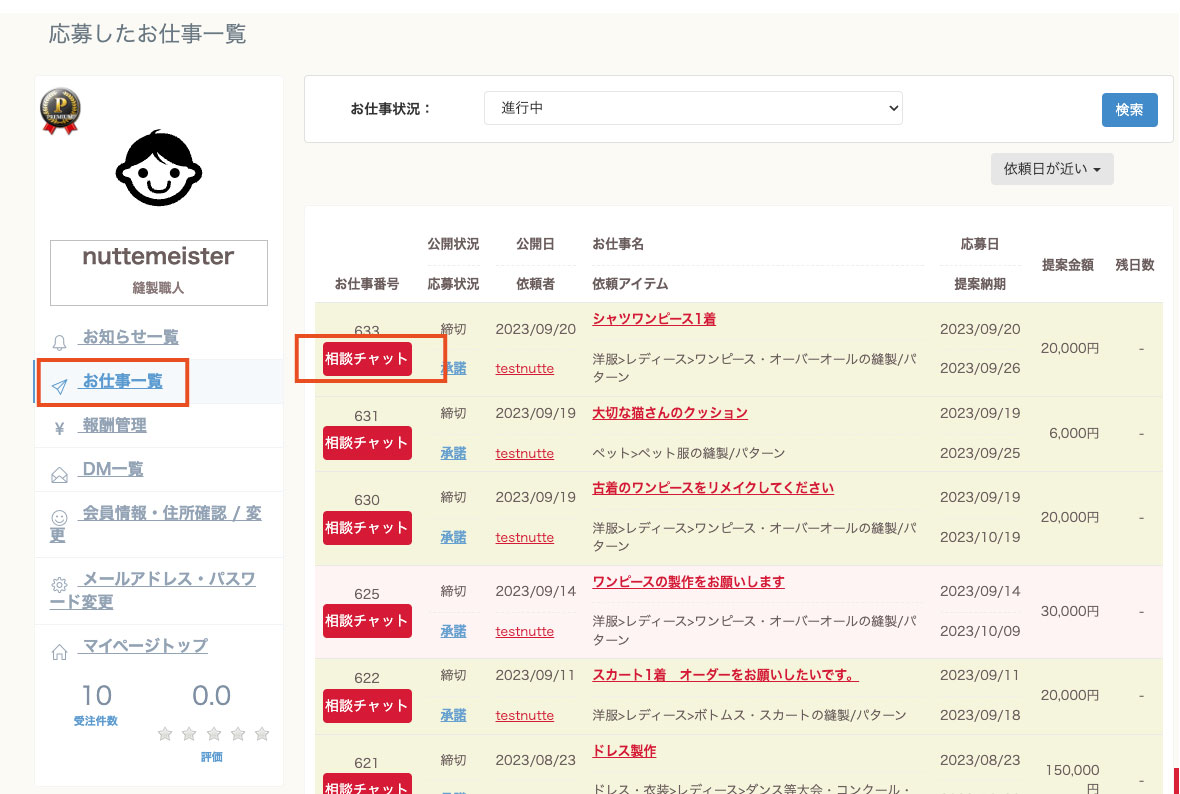Image resolution: width=1180 pixels, height=794 pixels.
Task: Click the yen icon beside 報酬管理
Action: tap(59, 430)
